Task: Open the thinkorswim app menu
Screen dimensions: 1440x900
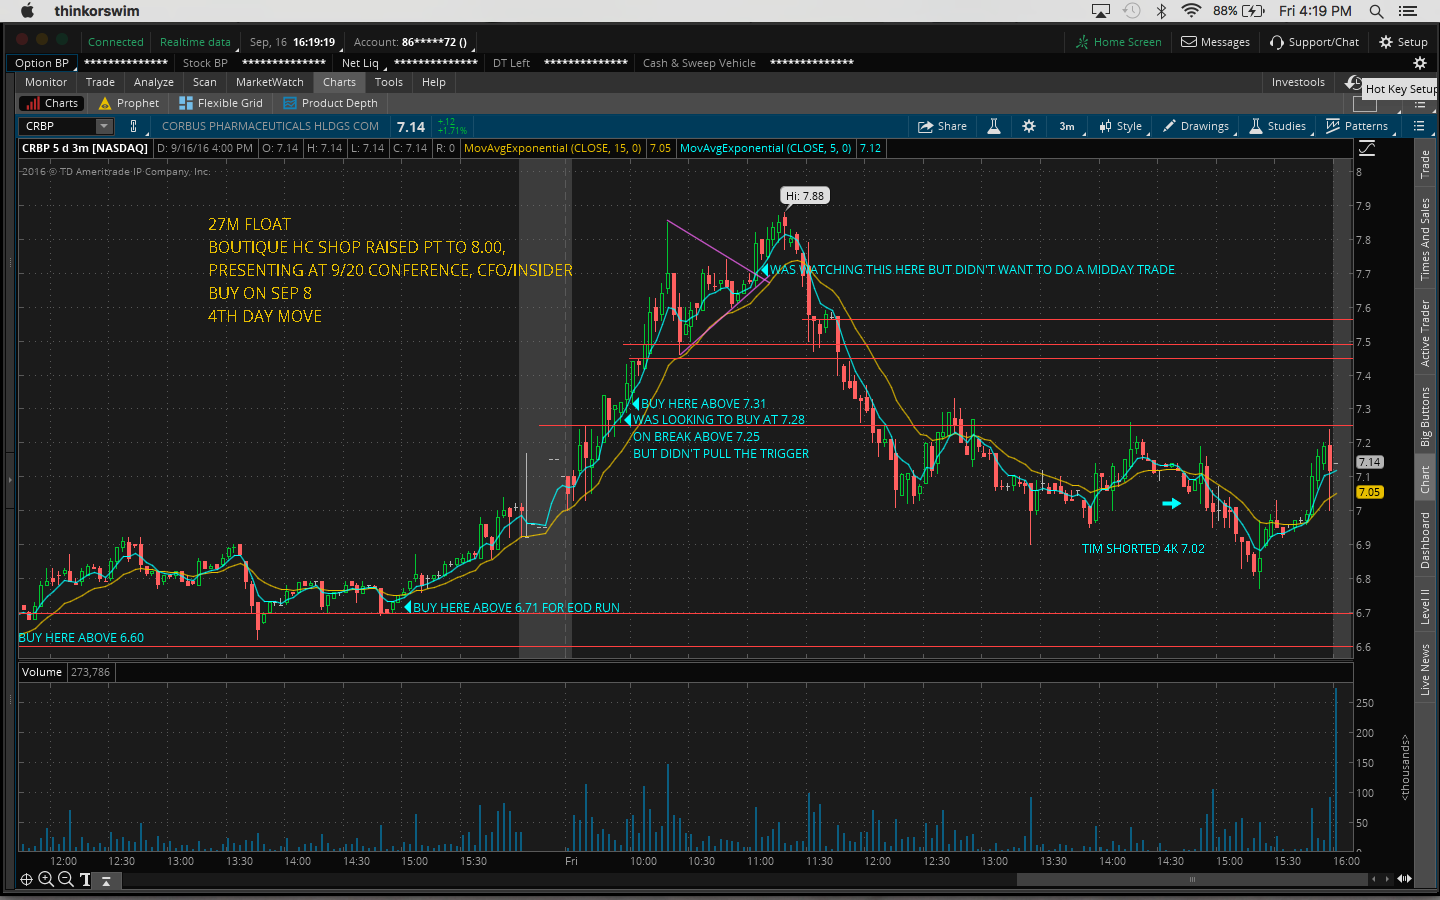Action: [97, 11]
